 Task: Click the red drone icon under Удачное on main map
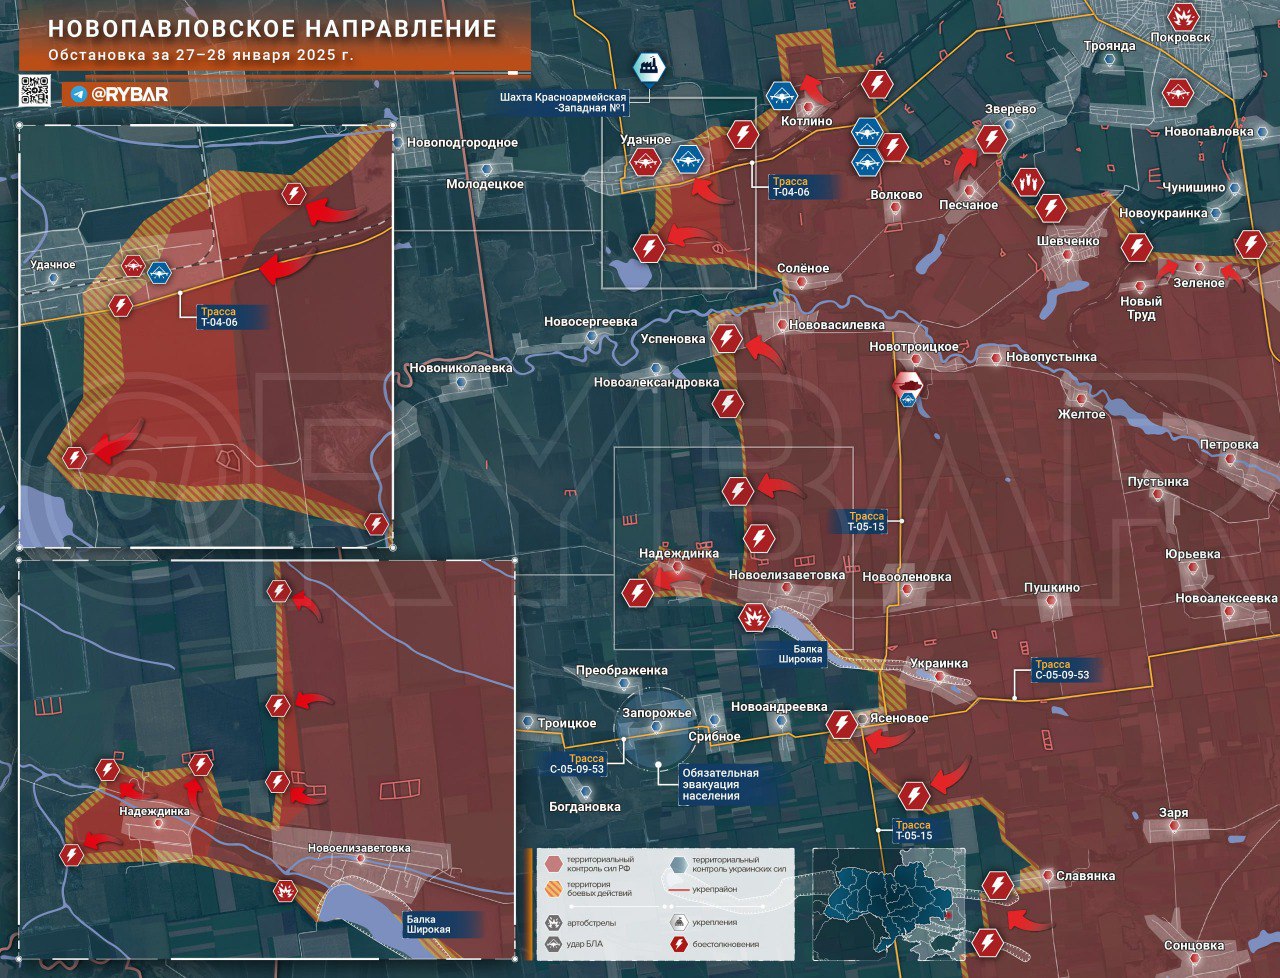pos(646,162)
